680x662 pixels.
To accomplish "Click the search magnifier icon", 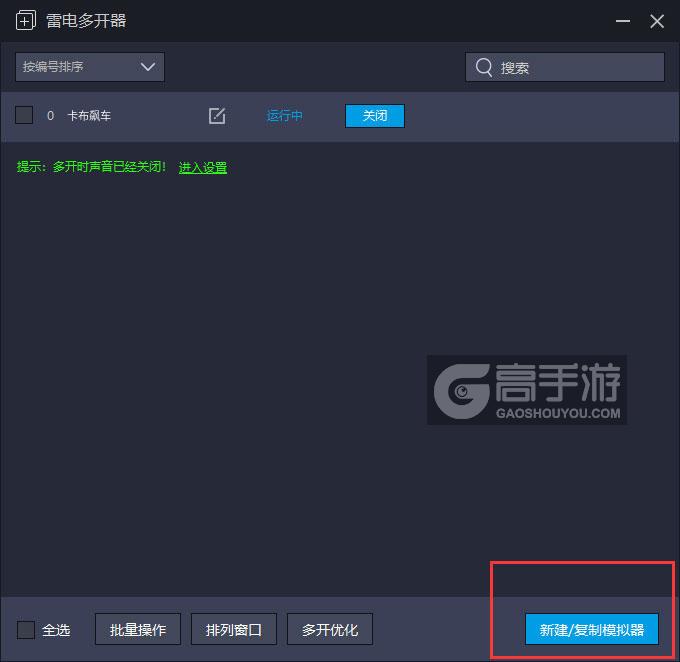I will coord(484,67).
